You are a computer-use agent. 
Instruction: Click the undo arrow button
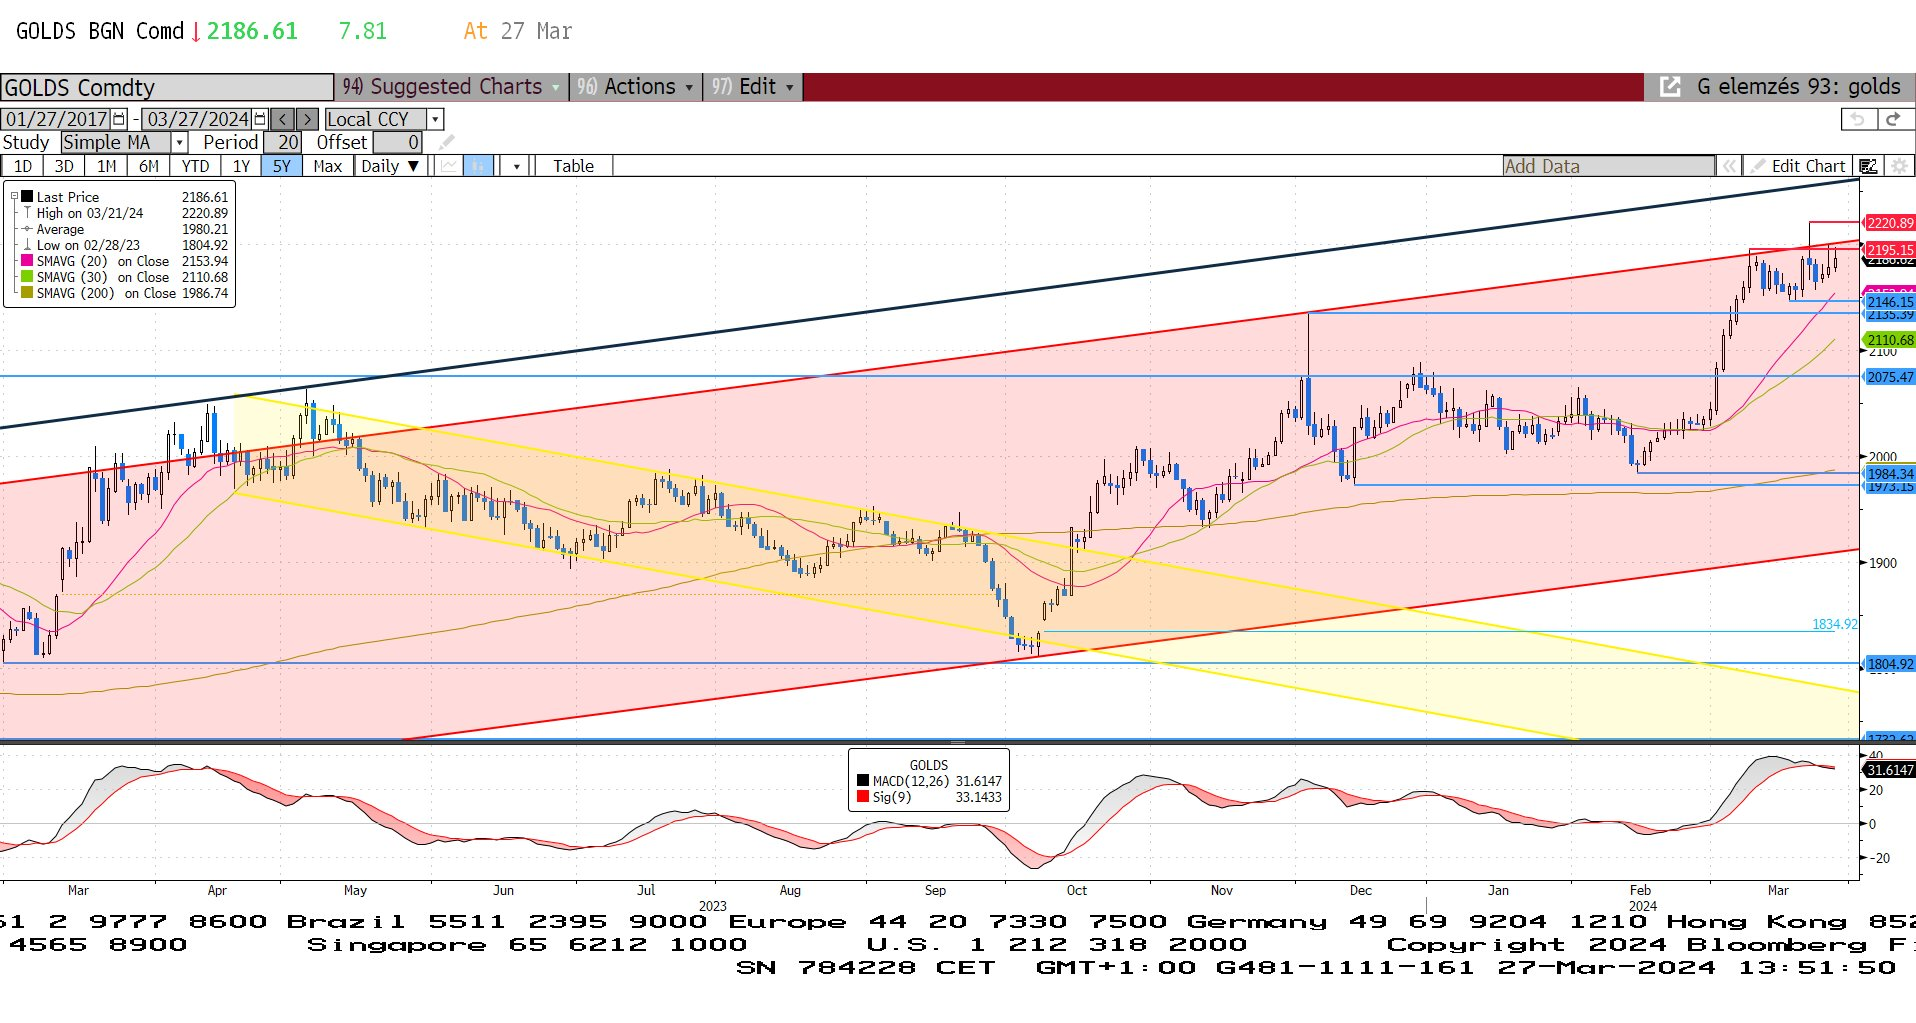(x=1858, y=119)
